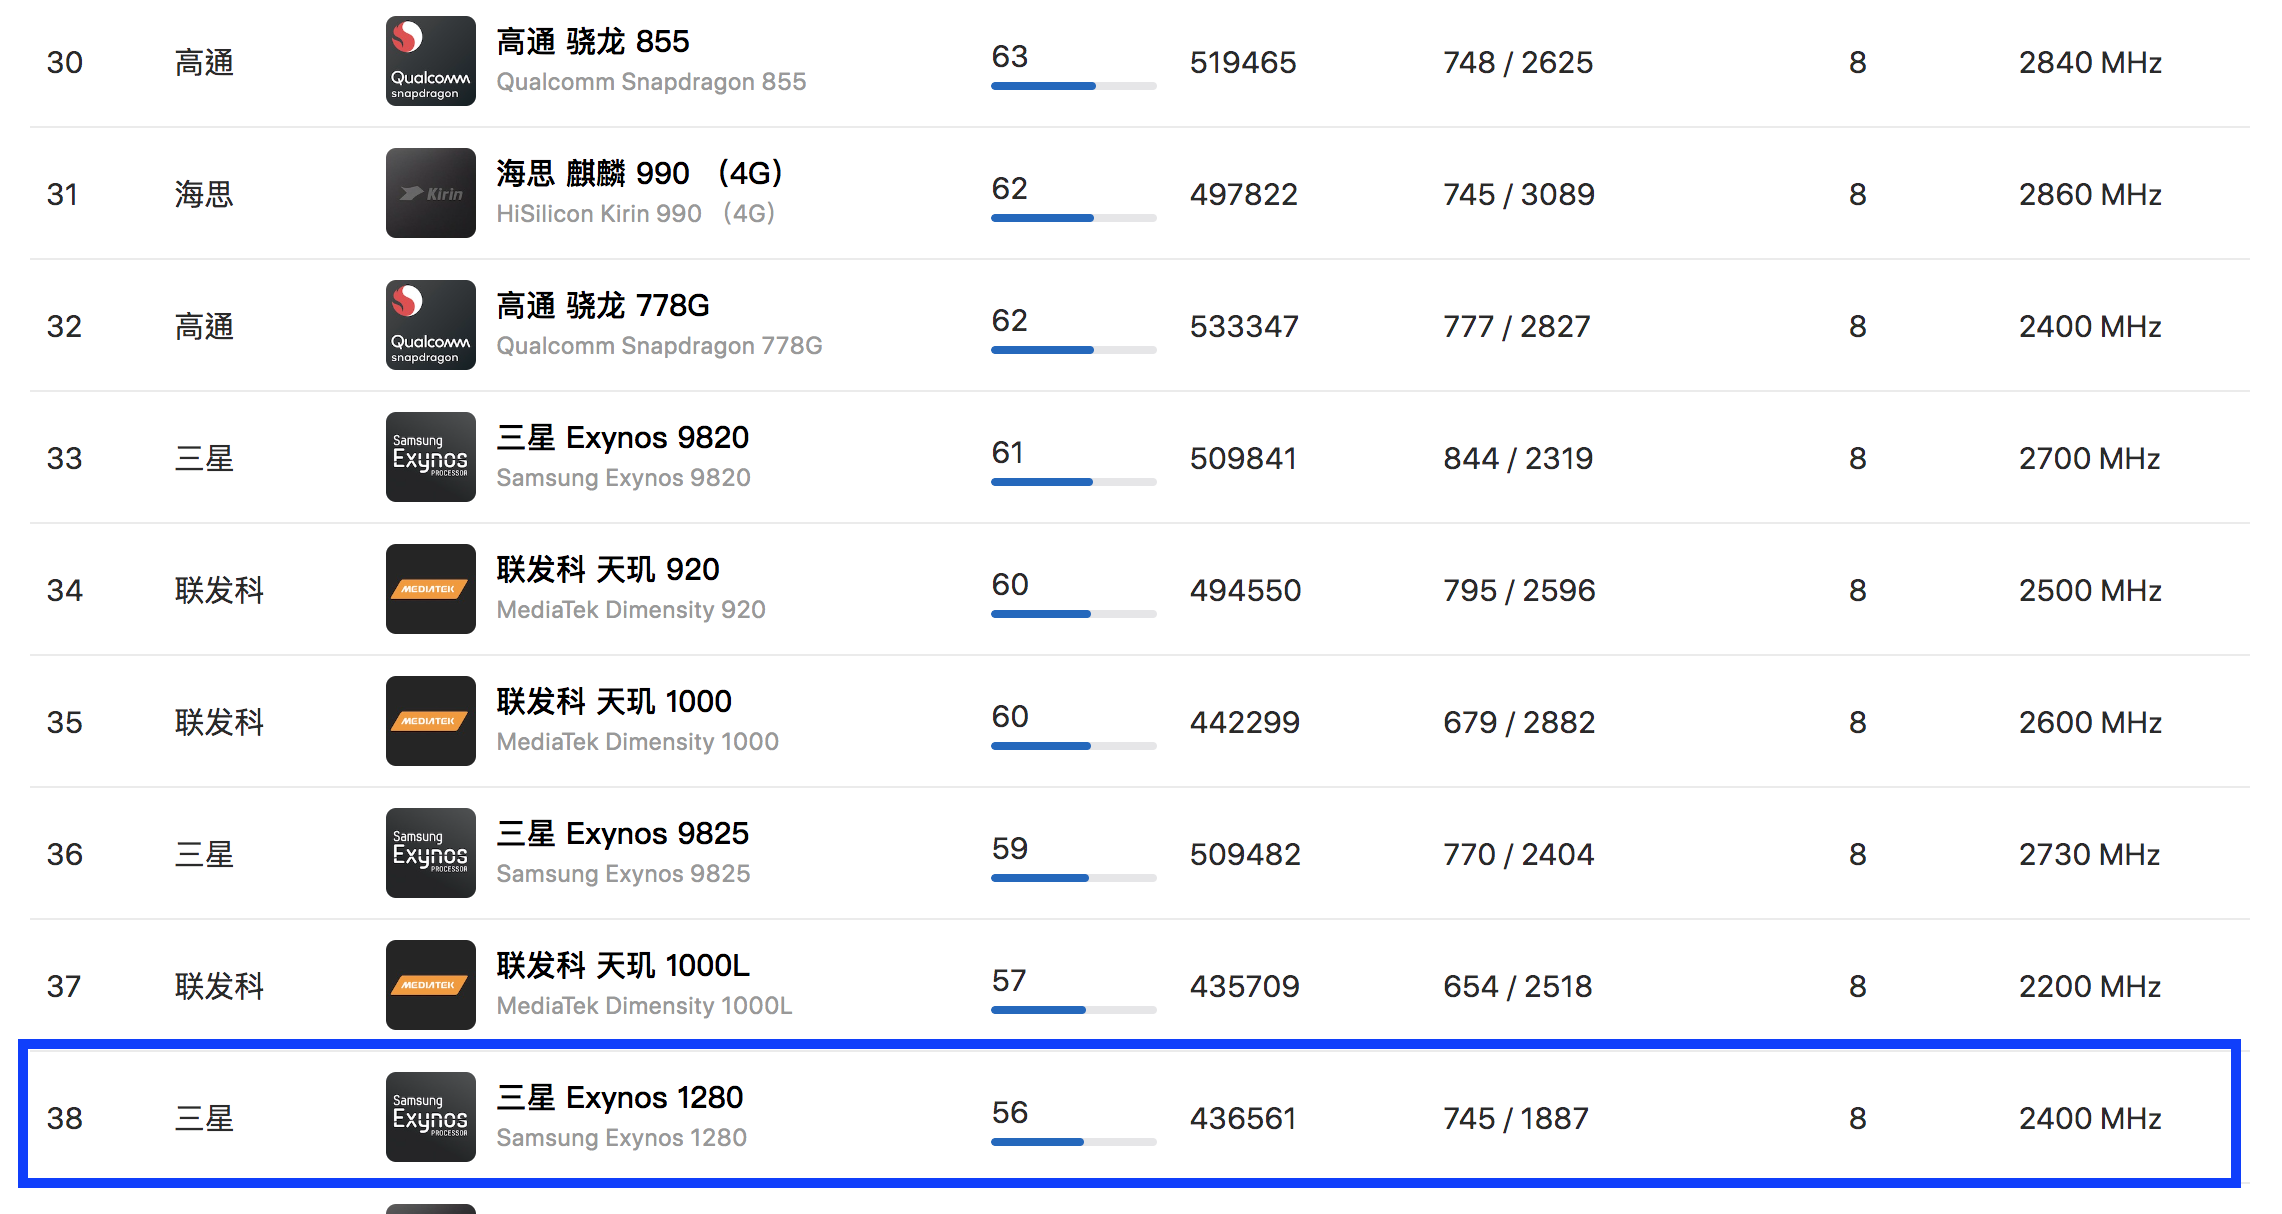2282x1214 pixels.
Task: Select the AnTuTu score 519465
Action: tap(1243, 63)
